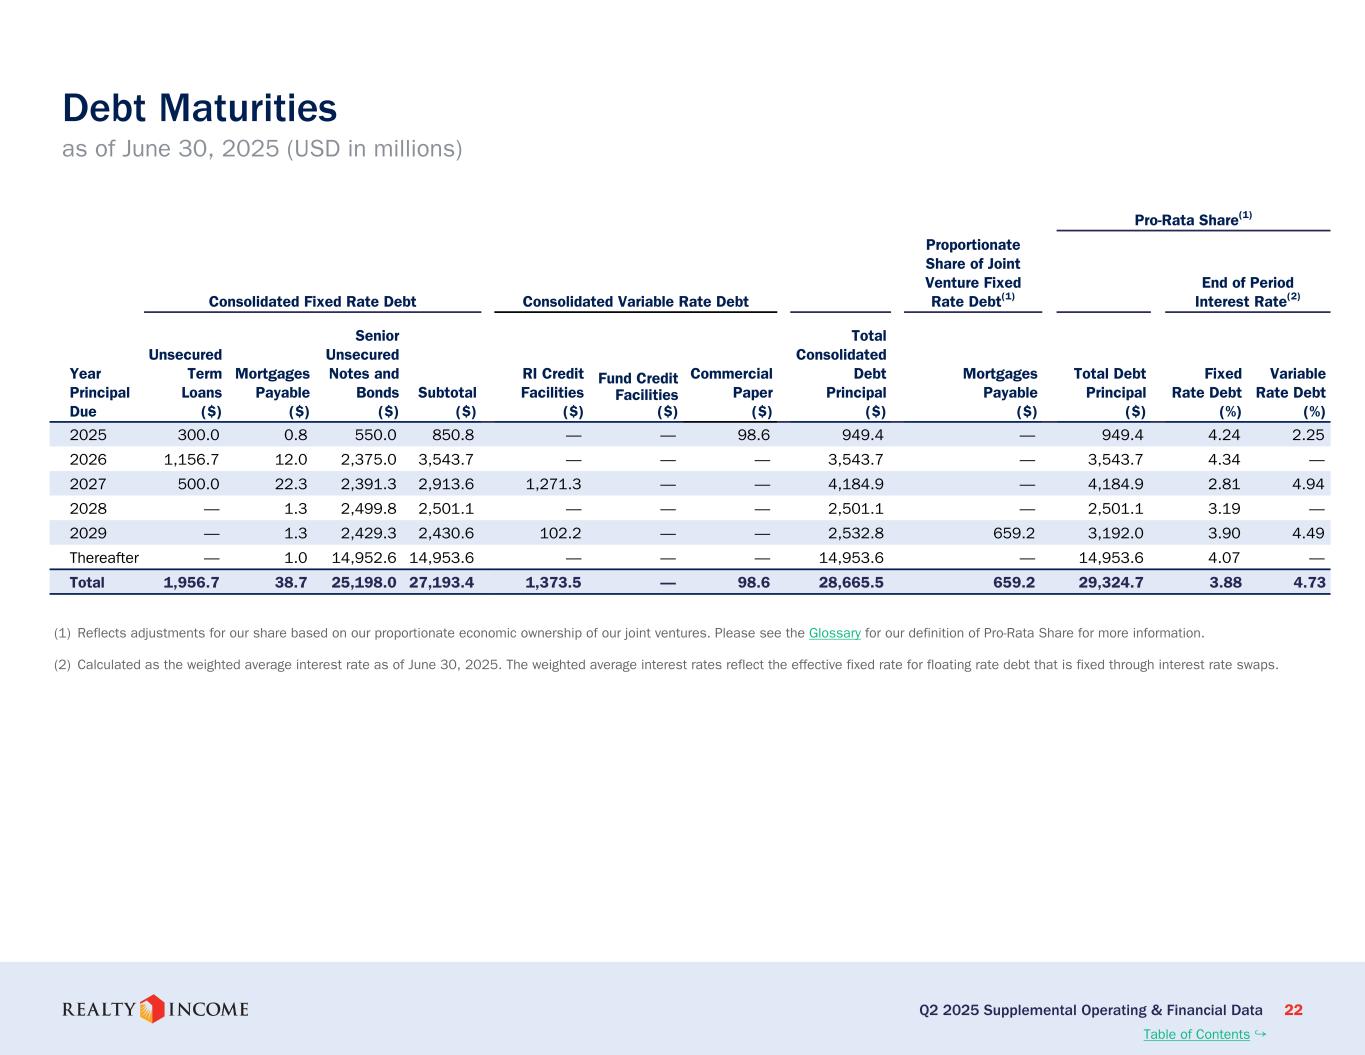This screenshot has width=1365, height=1055.
Task: Click the Pro-Rata Share column group header
Action: click(1193, 219)
